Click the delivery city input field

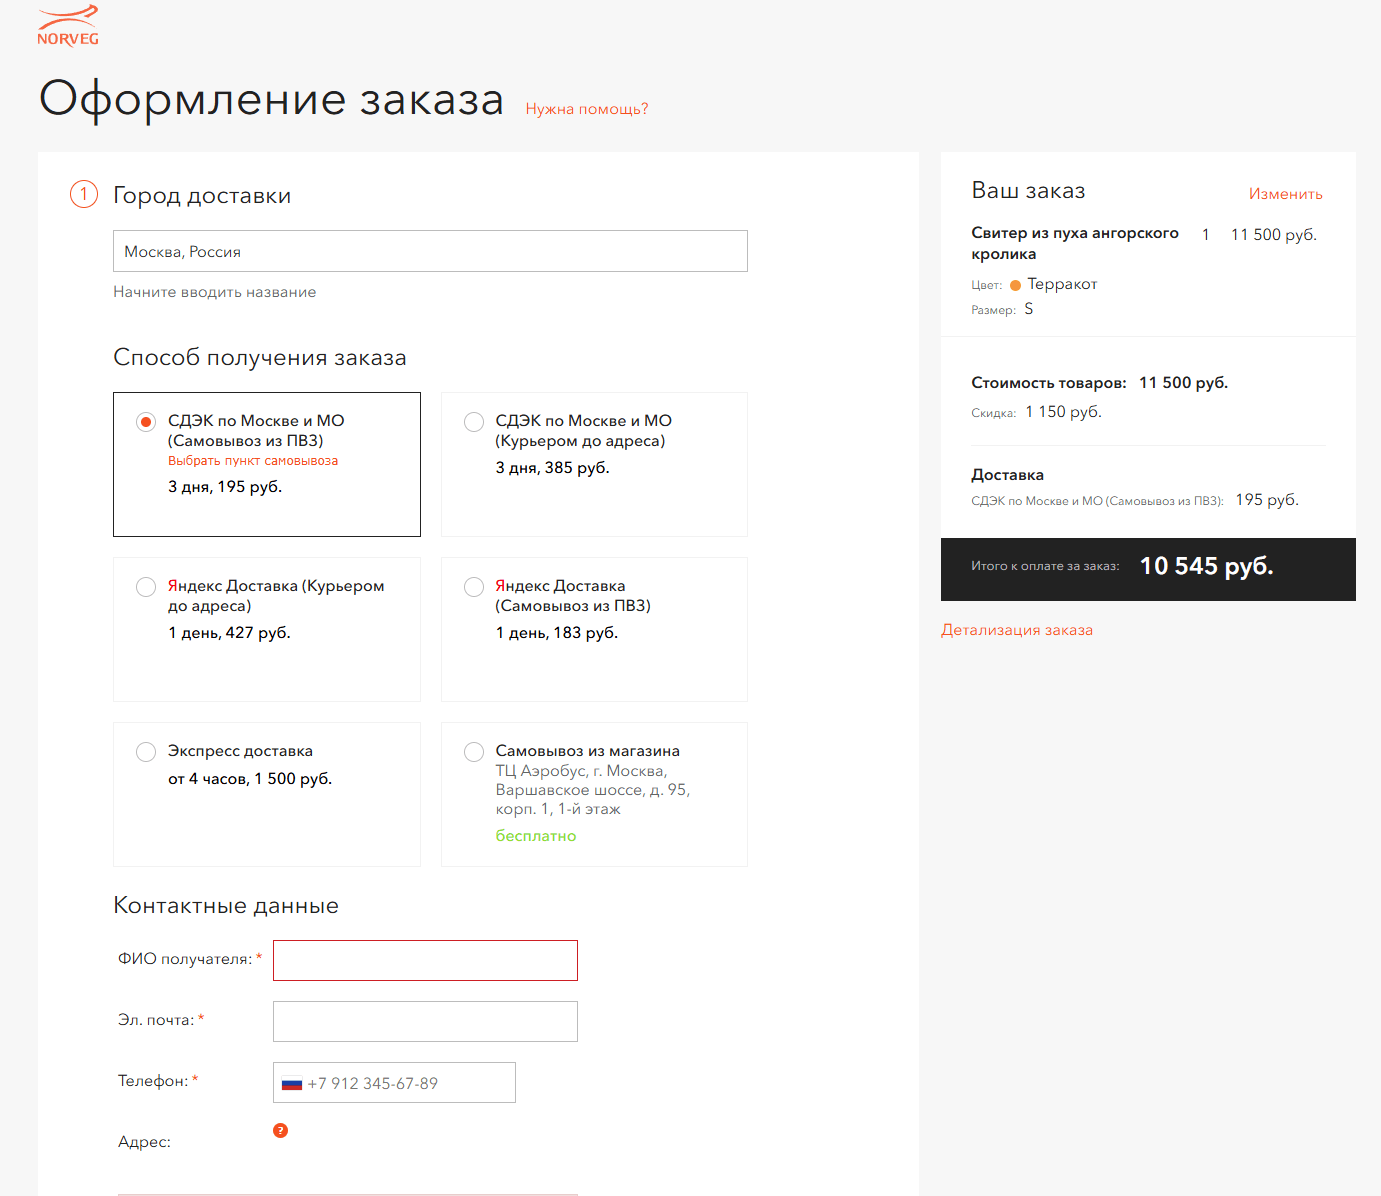coord(430,251)
